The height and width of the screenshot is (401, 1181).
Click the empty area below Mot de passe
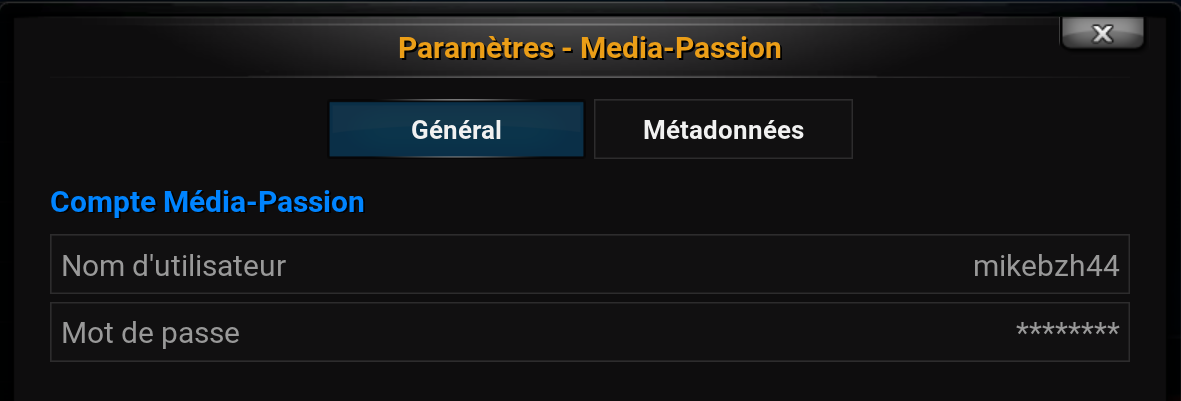pos(589,382)
